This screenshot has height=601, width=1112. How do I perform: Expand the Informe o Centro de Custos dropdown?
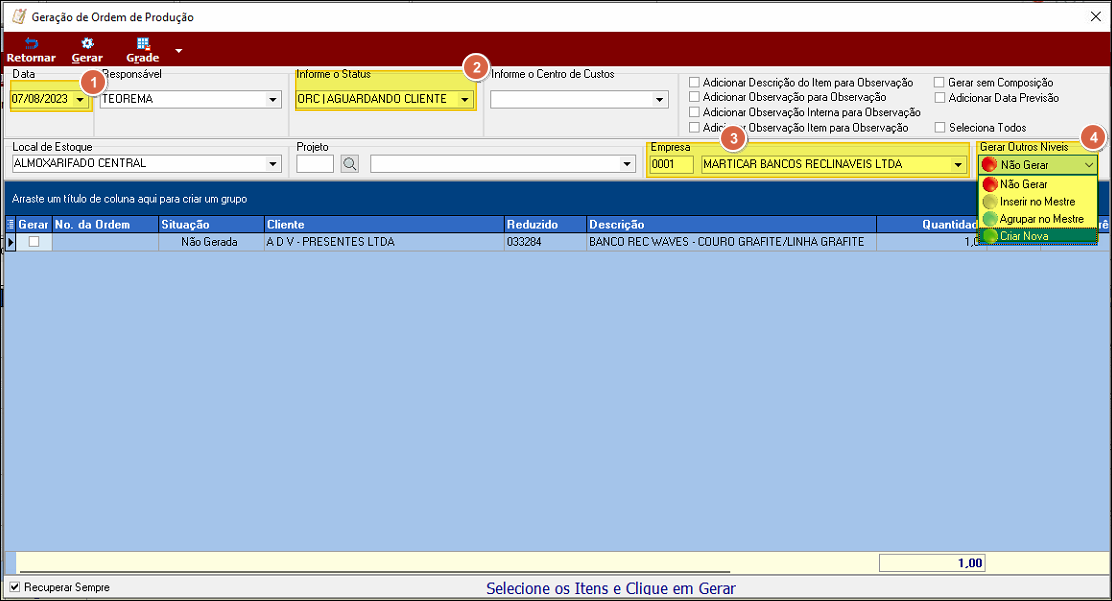coord(660,99)
